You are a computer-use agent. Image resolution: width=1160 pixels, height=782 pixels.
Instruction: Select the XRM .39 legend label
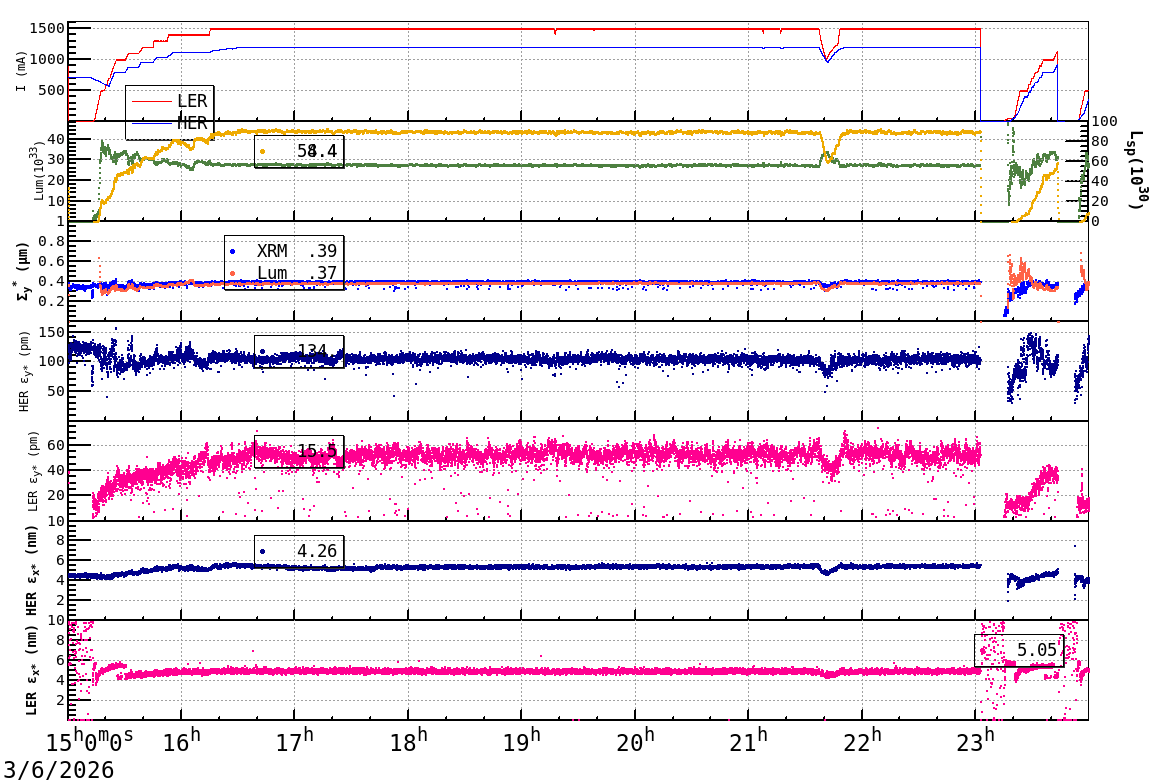pos(297,252)
